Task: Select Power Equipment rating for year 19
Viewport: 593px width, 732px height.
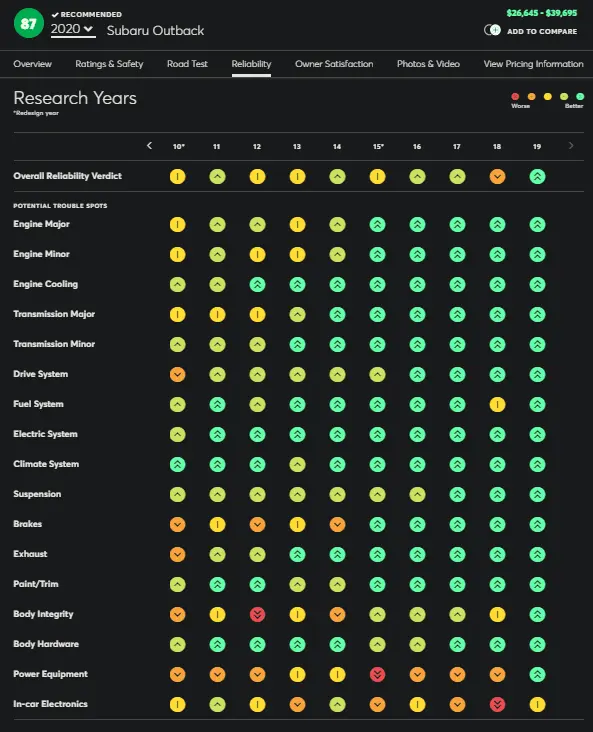Action: tap(537, 675)
